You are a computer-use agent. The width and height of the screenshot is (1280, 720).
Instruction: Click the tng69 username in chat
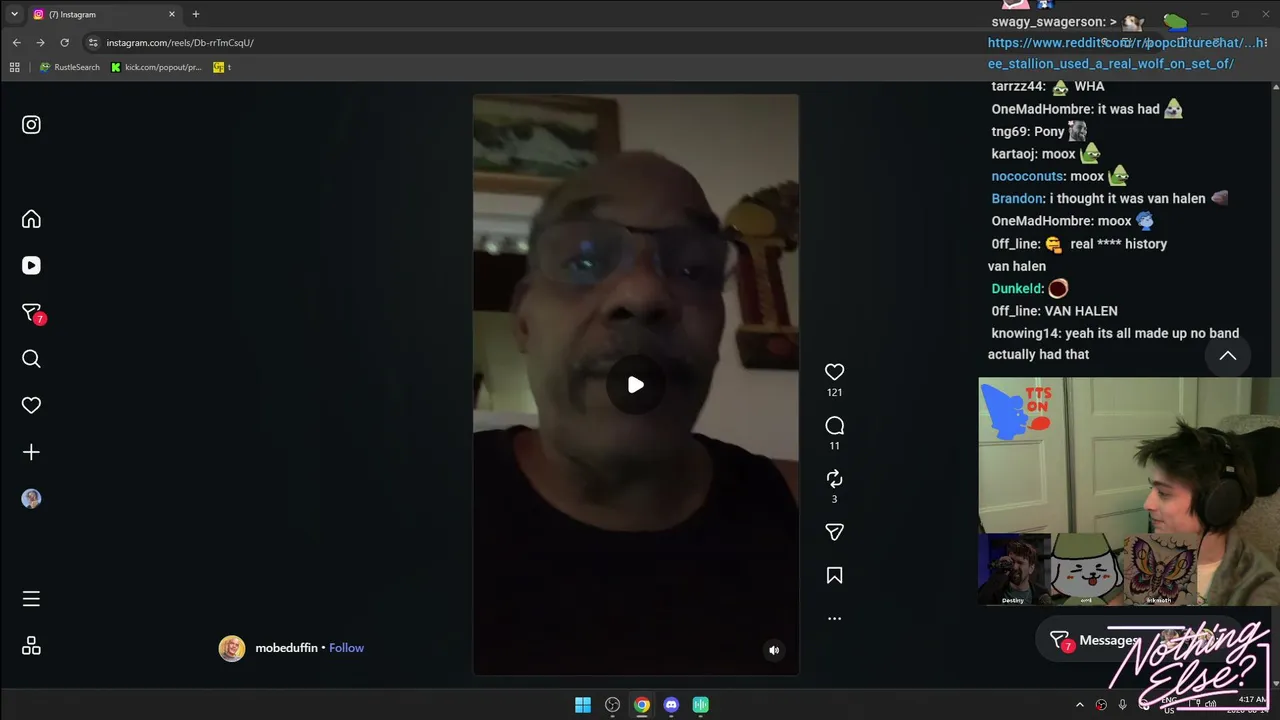pyautogui.click(x=1010, y=132)
